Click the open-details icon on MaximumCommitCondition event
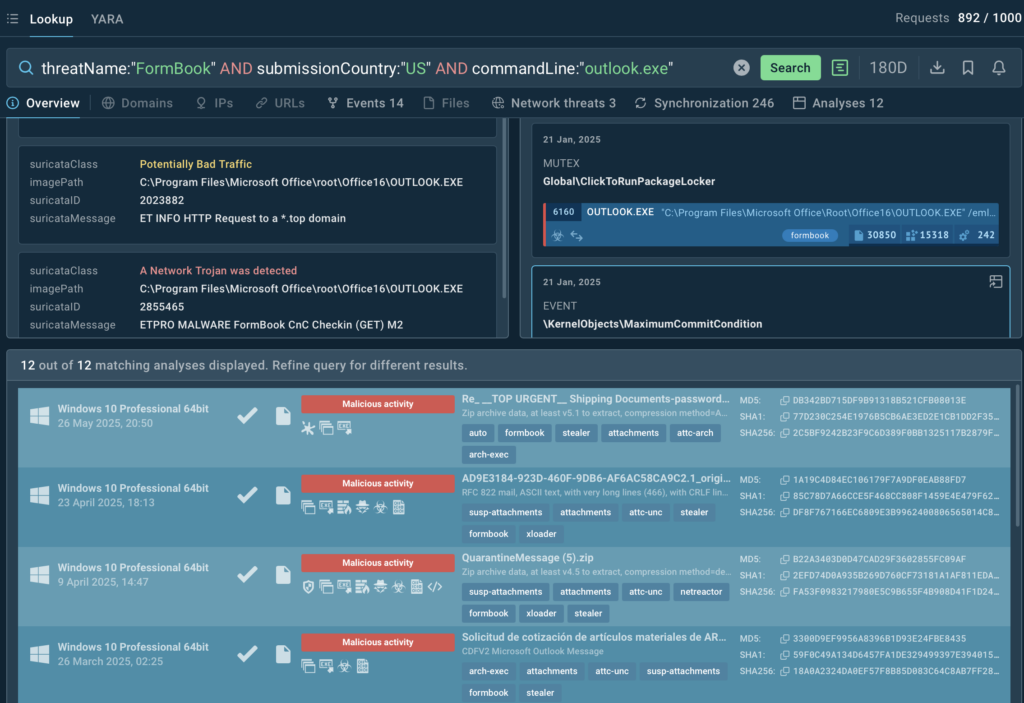Image resolution: width=1024 pixels, height=703 pixels. pos(995,282)
